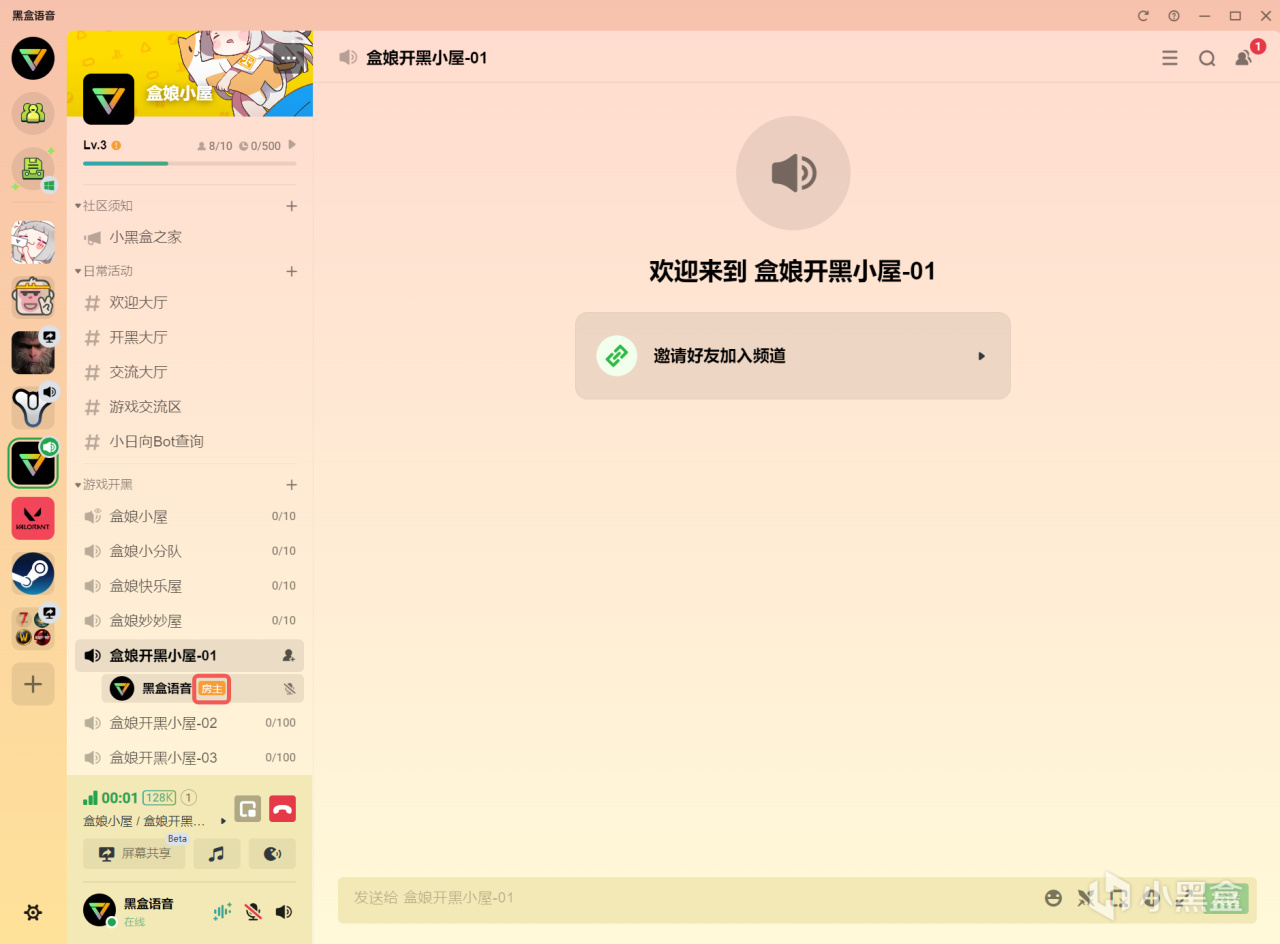Image resolution: width=1280 pixels, height=944 pixels.
Task: Open search with magnifier icon
Action: point(1207,58)
